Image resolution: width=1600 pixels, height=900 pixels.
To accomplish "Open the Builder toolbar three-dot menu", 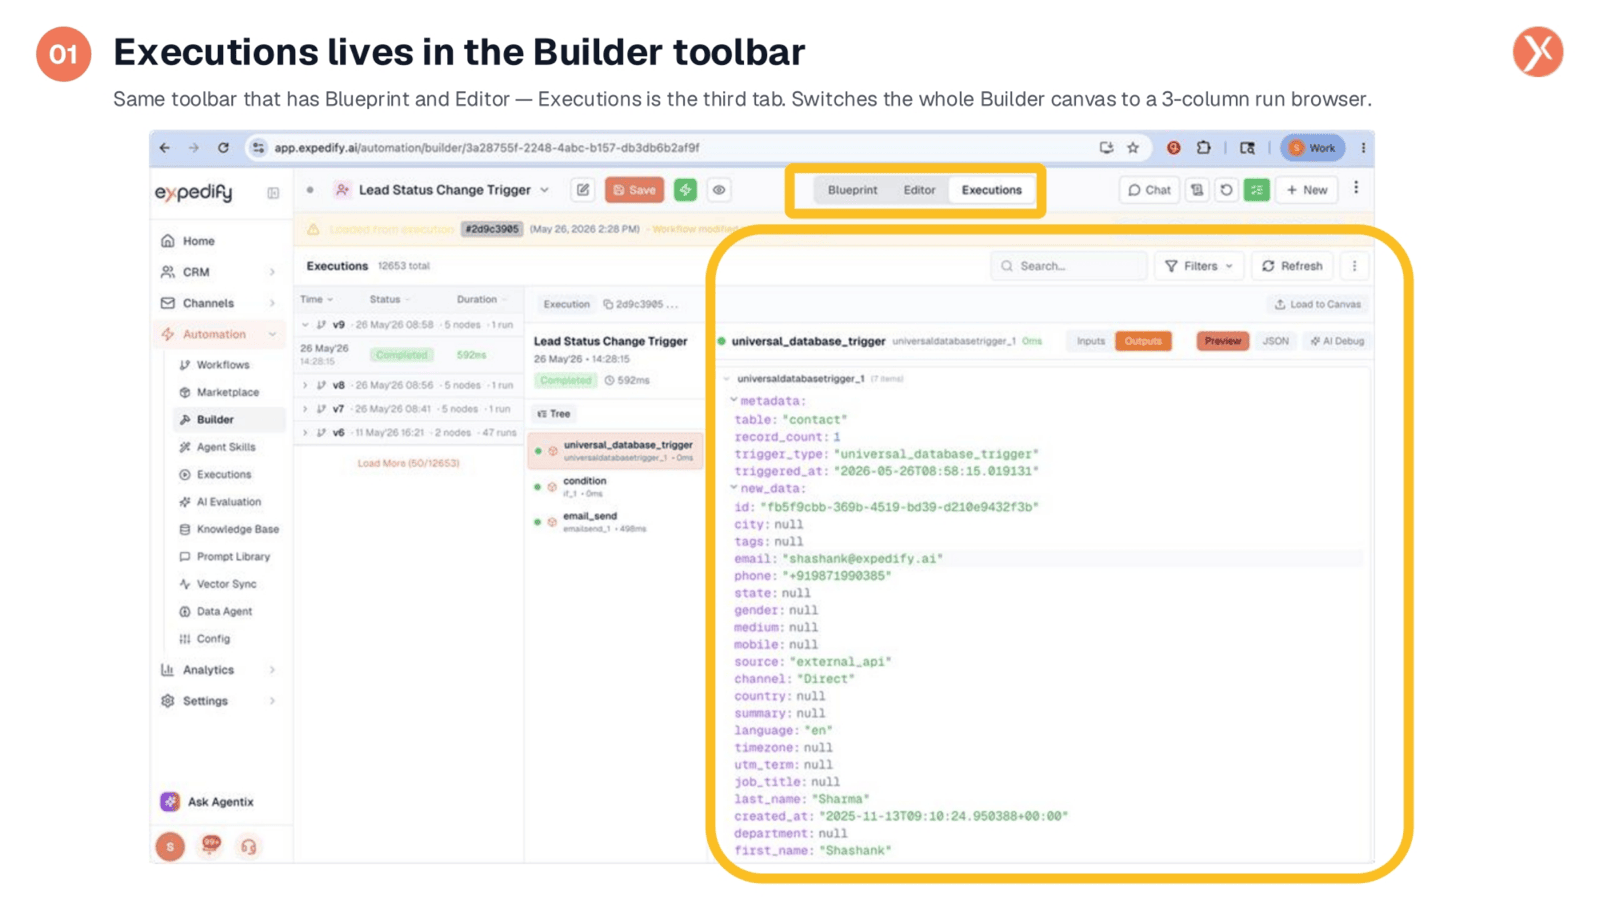I will point(1356,188).
